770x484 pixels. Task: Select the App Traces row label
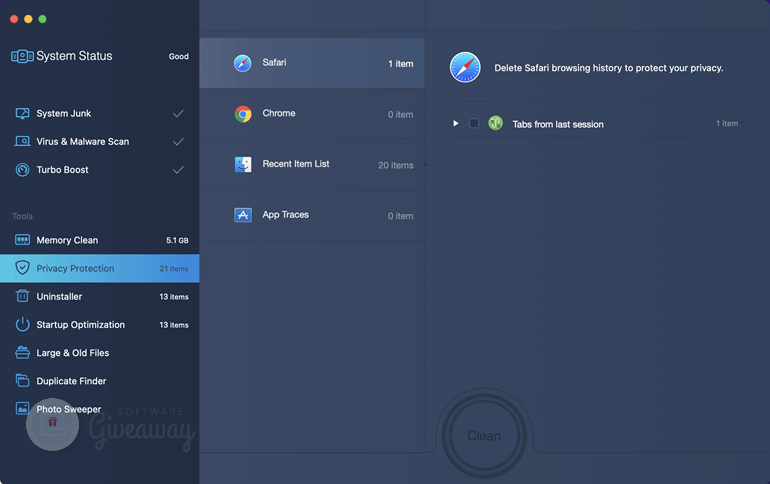285,215
